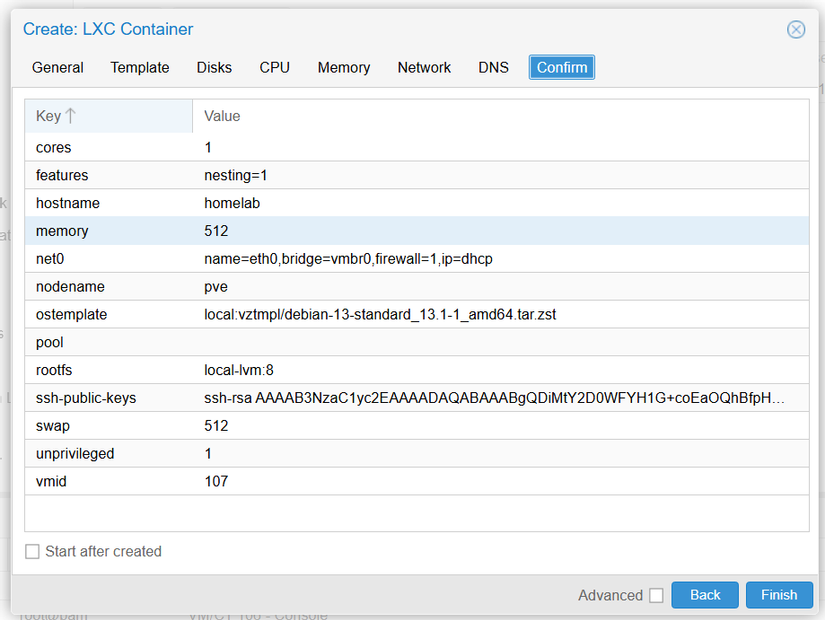Screen dimensions: 825x620
Task: Click Finish to create container
Action: tap(779, 595)
